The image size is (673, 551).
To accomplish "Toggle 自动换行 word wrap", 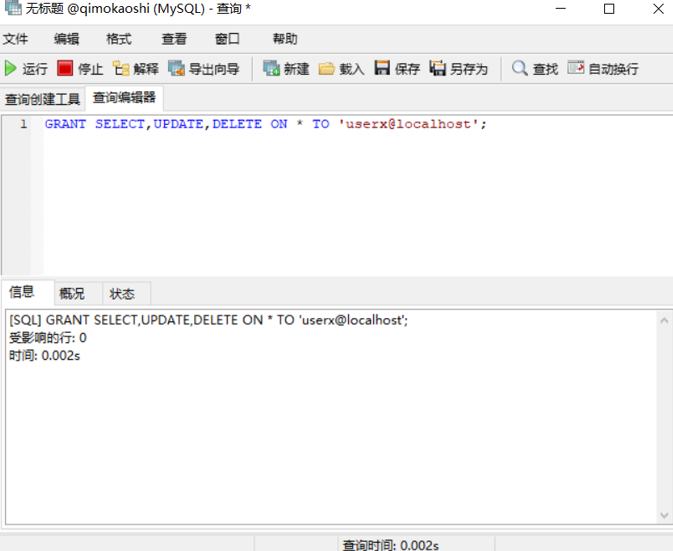I will pyautogui.click(x=603, y=69).
